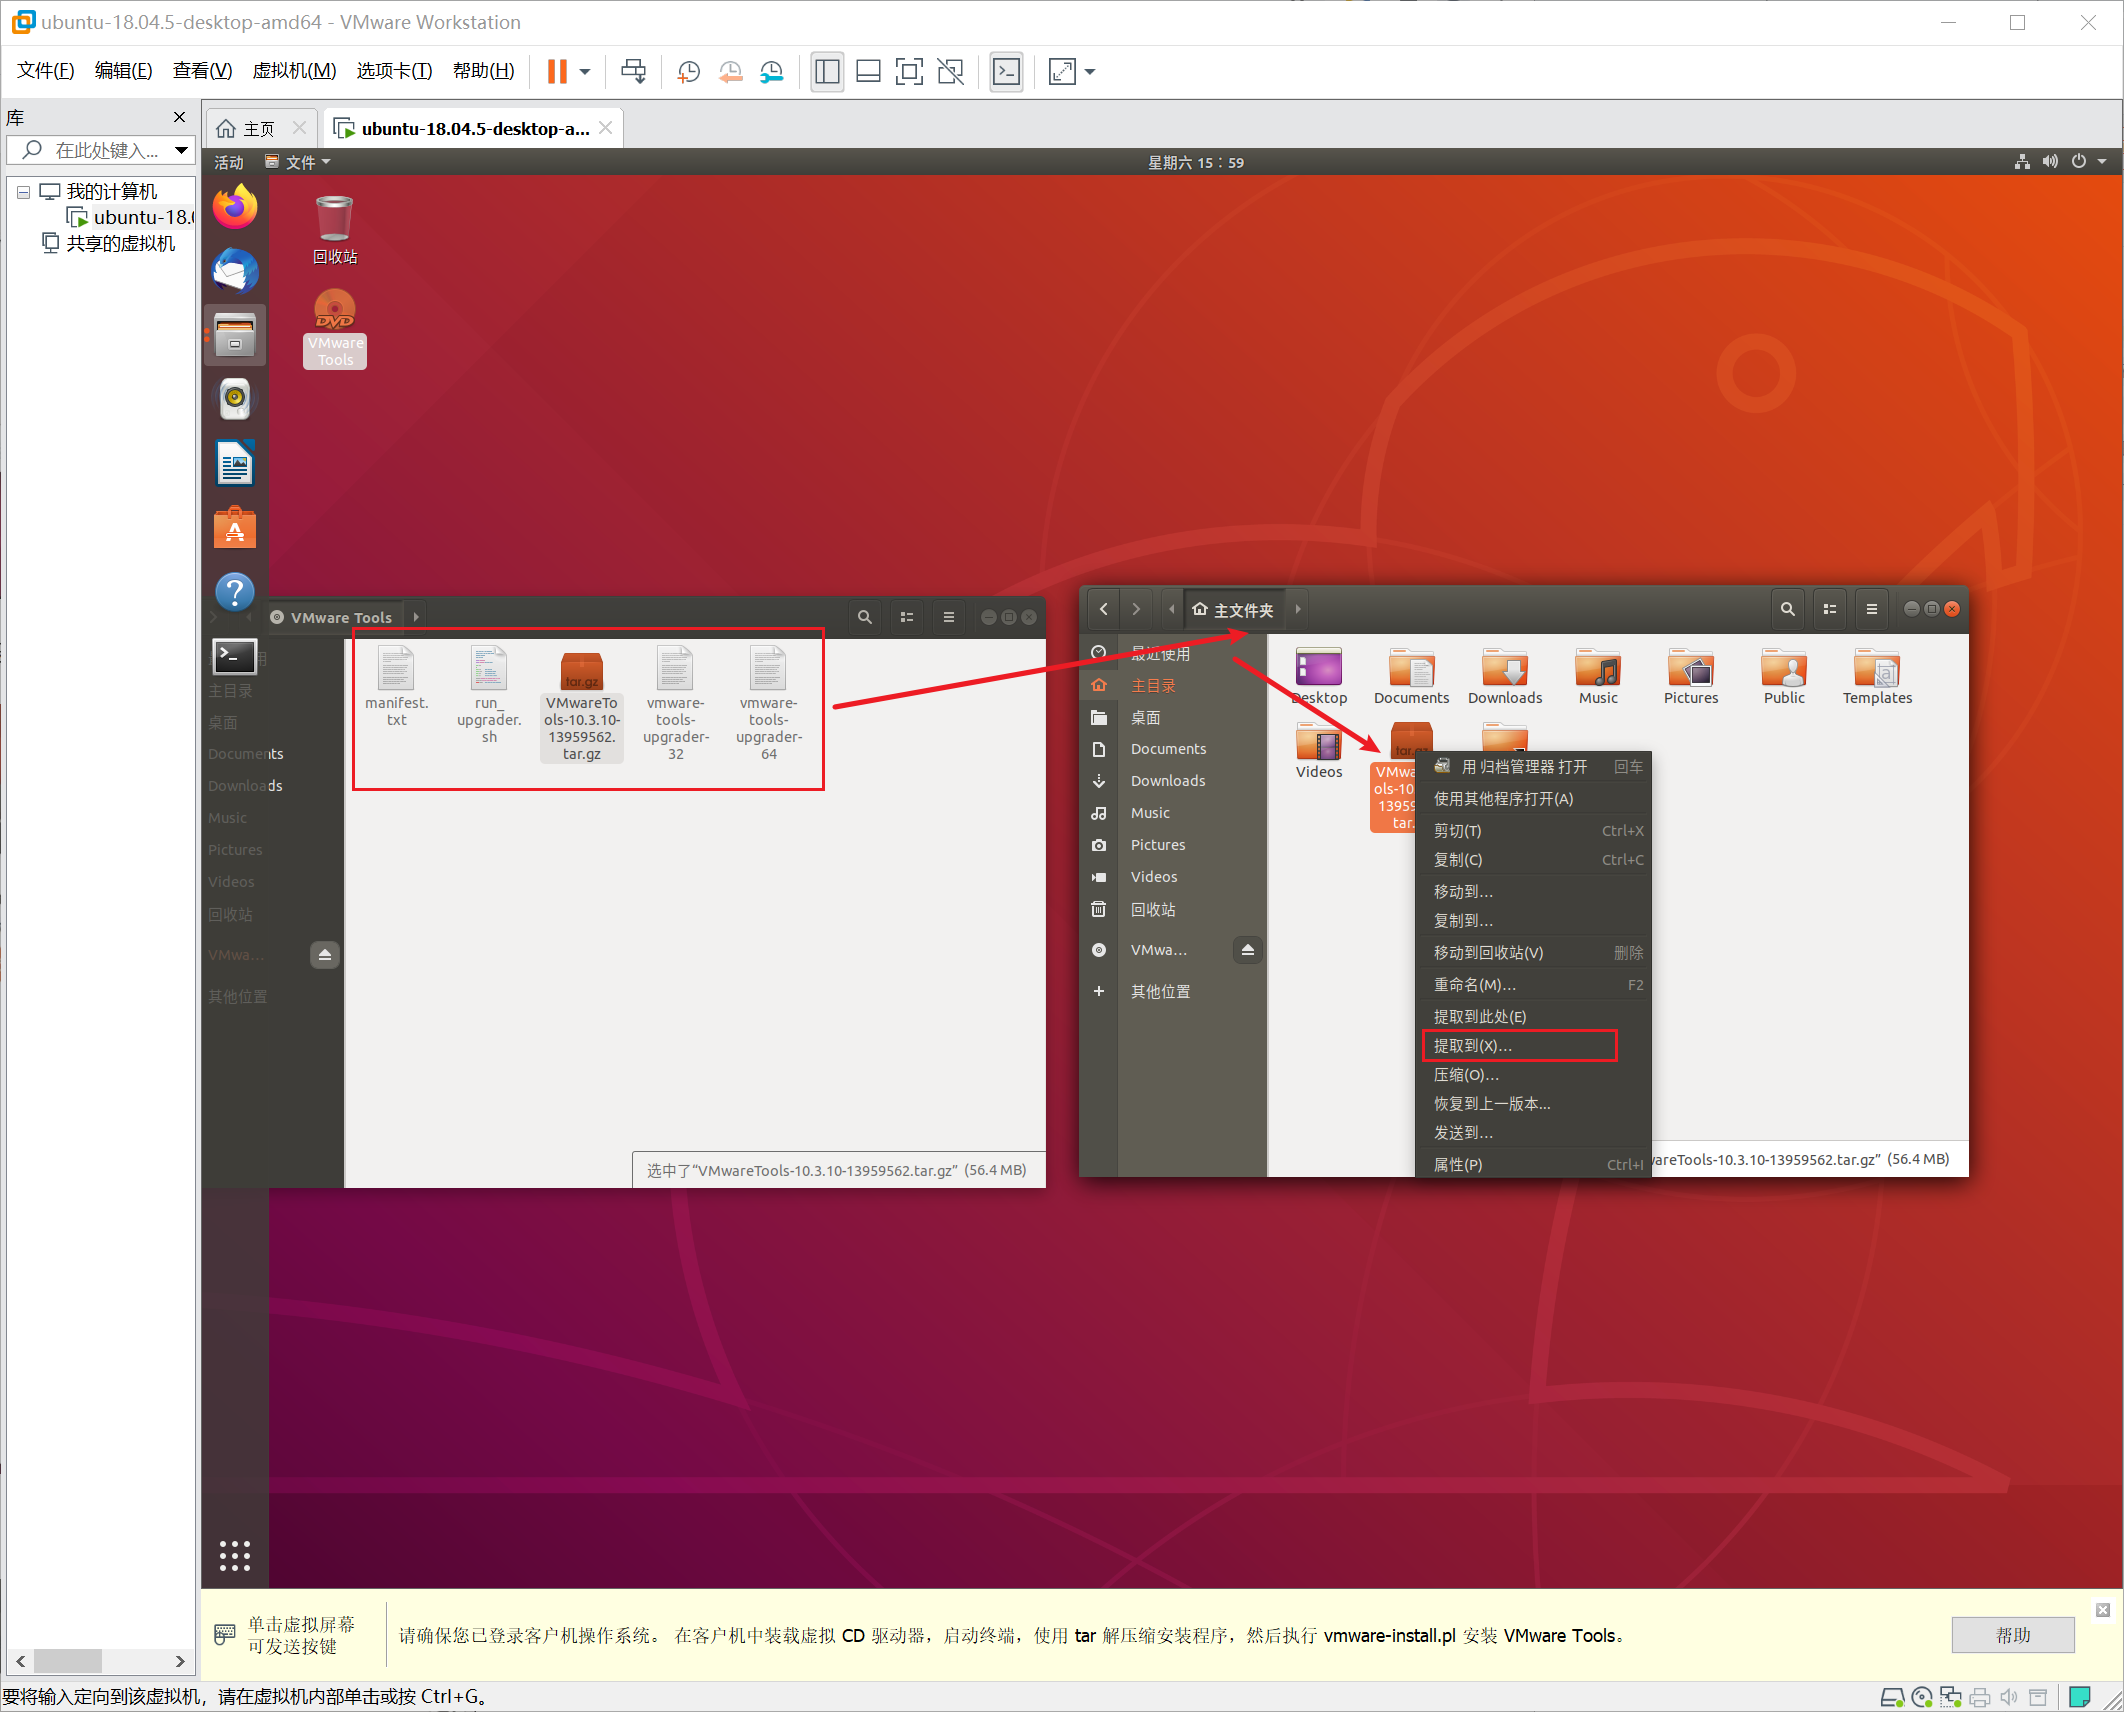Open LibreOffice Writer from the dock
This screenshot has width=2124, height=1712.
(235, 463)
